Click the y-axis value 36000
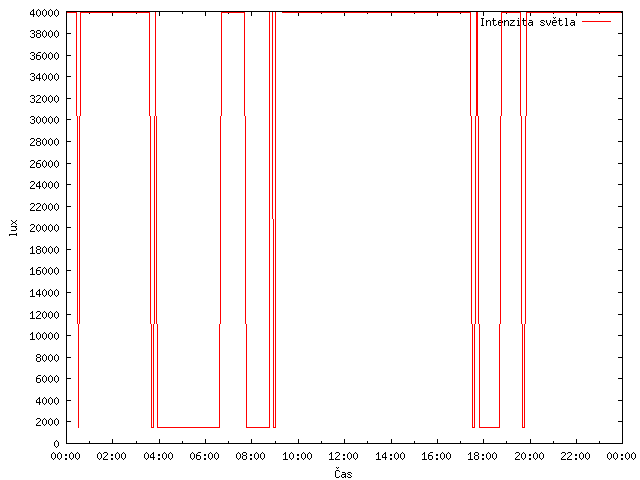640x480 pixels. click(x=44, y=56)
